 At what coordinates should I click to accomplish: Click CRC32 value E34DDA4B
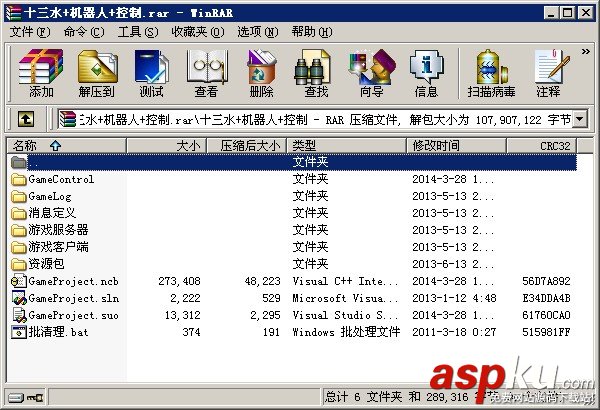[546, 298]
